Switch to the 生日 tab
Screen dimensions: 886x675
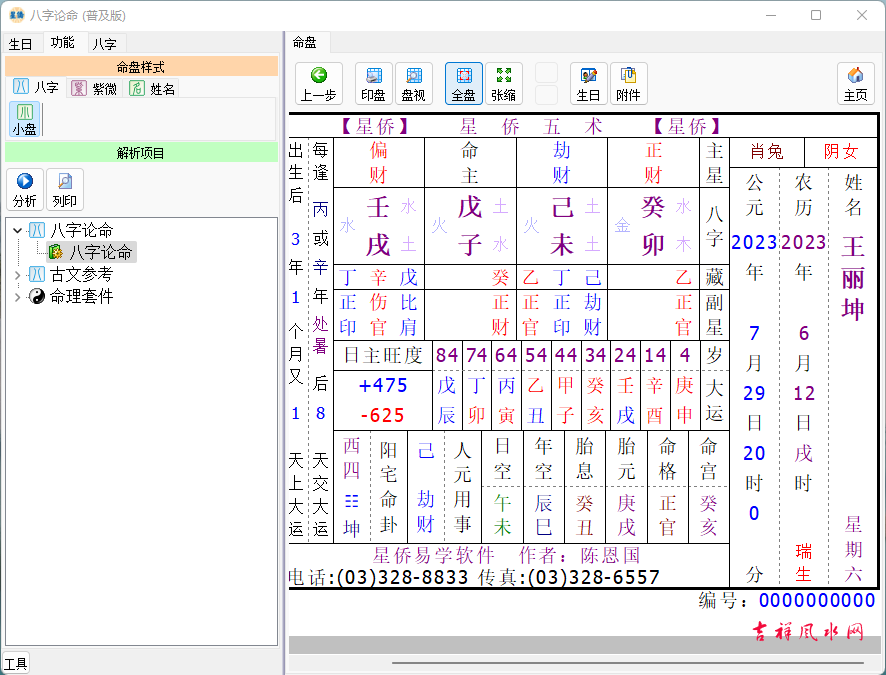[20, 43]
